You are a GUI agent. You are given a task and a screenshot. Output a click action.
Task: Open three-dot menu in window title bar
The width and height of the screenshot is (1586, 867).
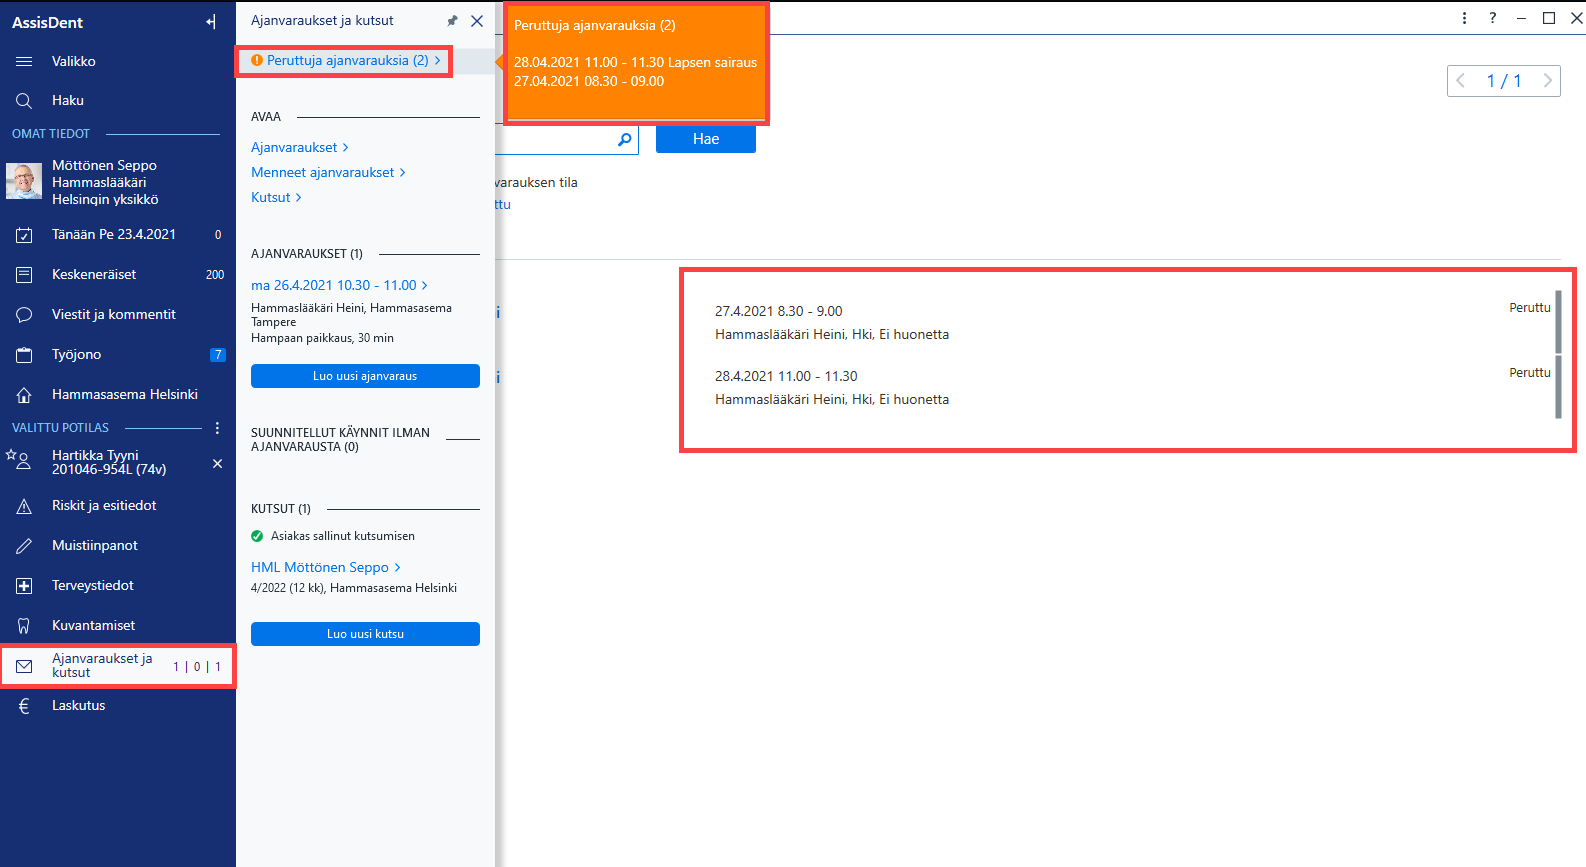[x=1464, y=18]
